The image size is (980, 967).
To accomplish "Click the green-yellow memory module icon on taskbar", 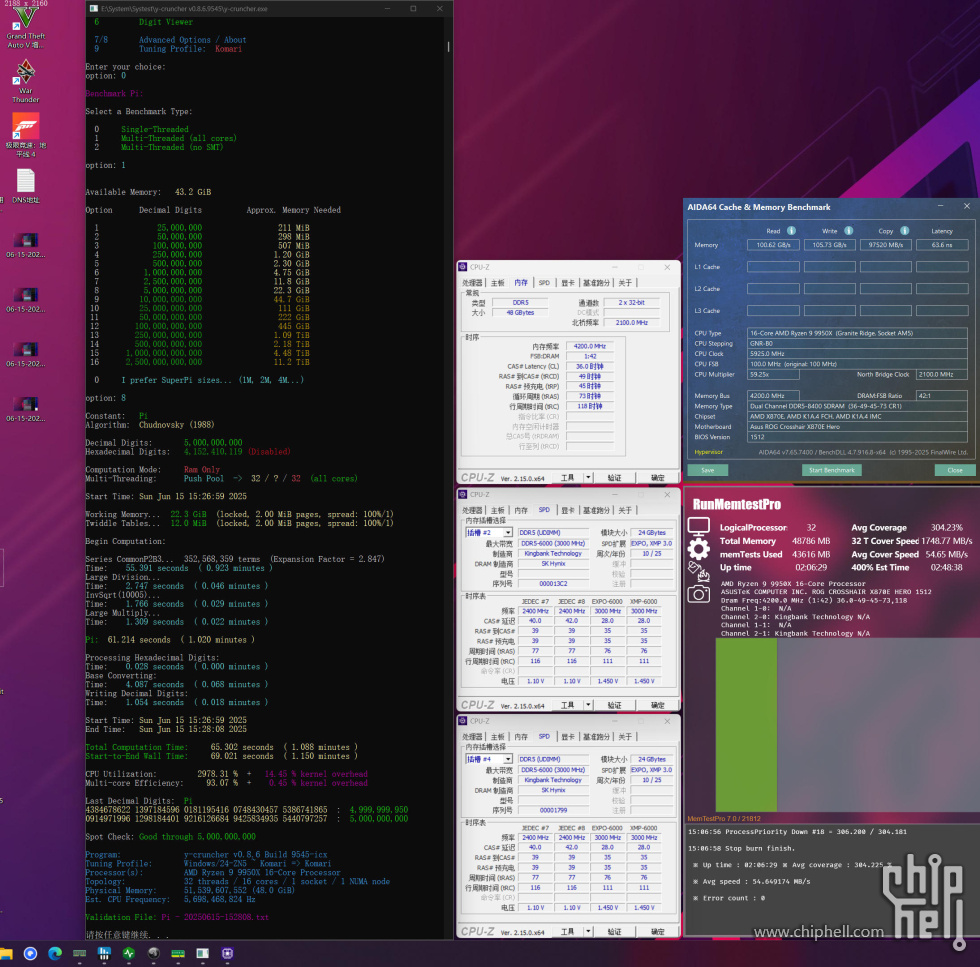I will click(x=178, y=953).
